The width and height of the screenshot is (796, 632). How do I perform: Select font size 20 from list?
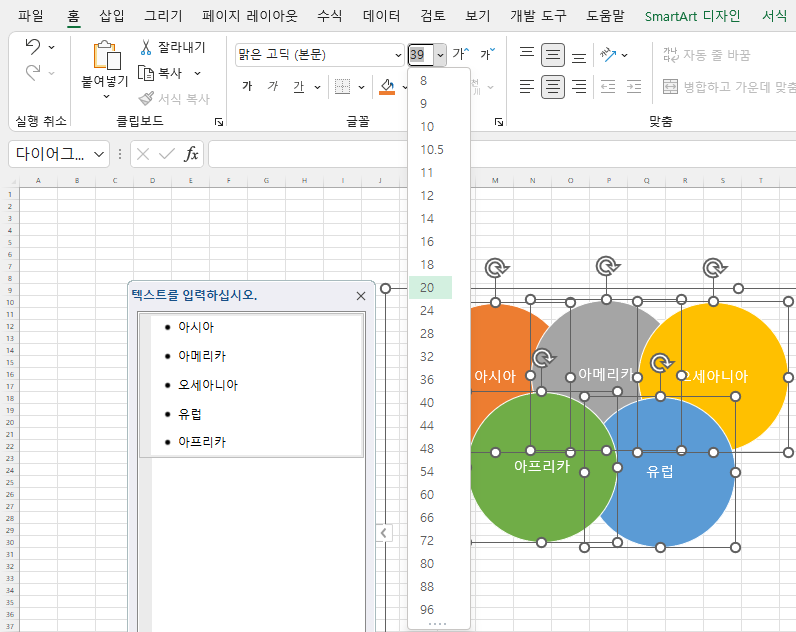click(430, 288)
